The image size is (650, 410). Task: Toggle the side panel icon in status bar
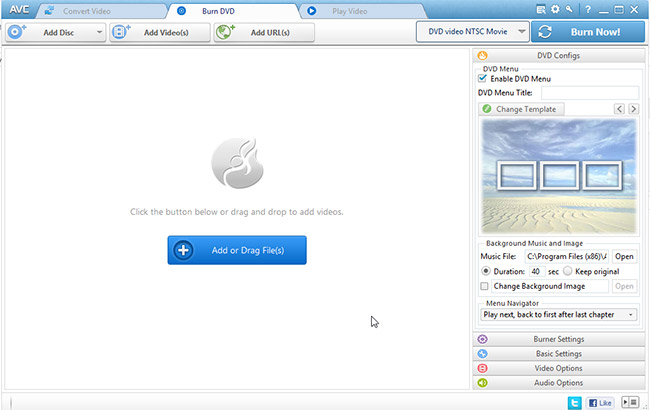pyautogui.click(x=630, y=401)
